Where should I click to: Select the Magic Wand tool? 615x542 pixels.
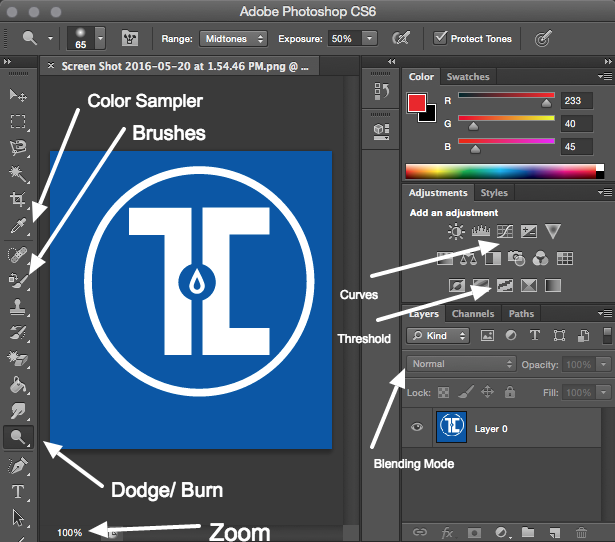coord(18,174)
